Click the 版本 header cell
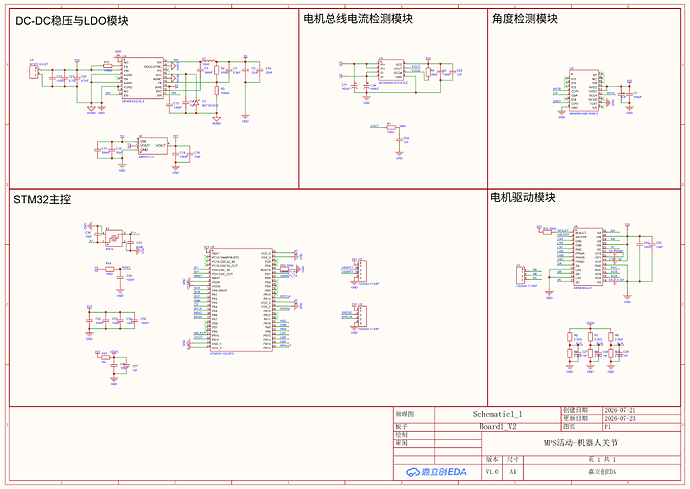 (x=492, y=460)
